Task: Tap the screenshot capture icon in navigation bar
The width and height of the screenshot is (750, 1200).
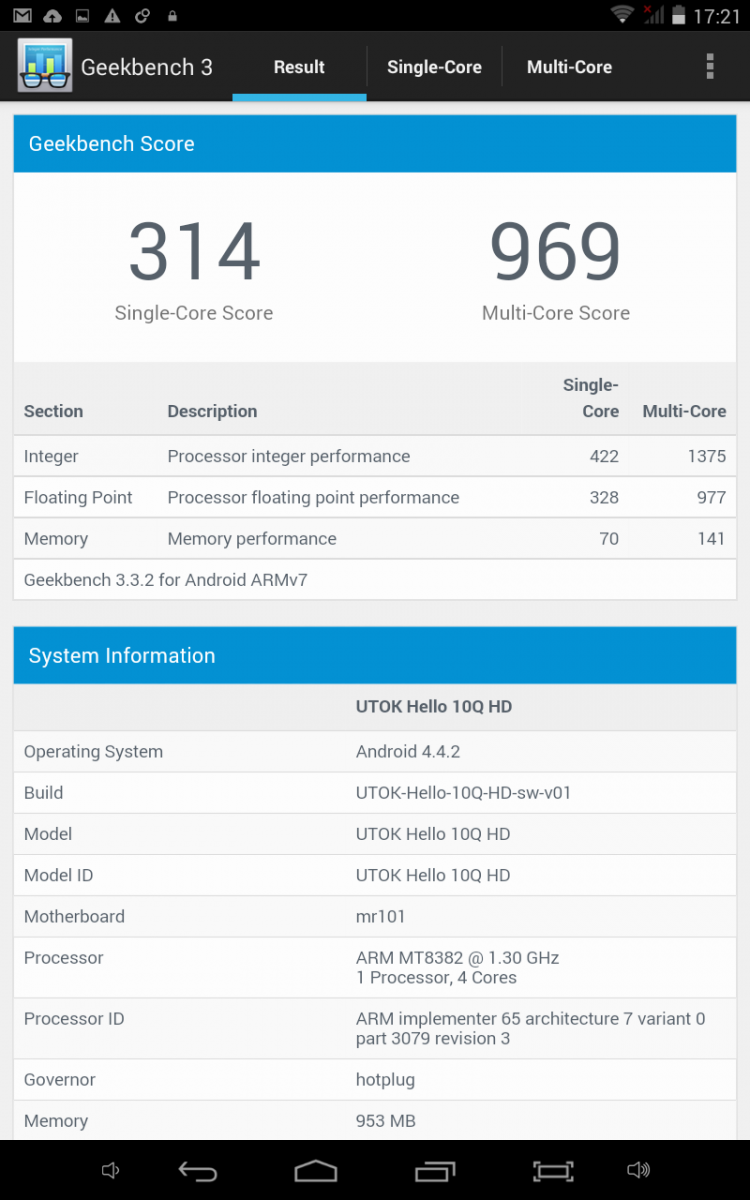Action: click(x=553, y=1170)
